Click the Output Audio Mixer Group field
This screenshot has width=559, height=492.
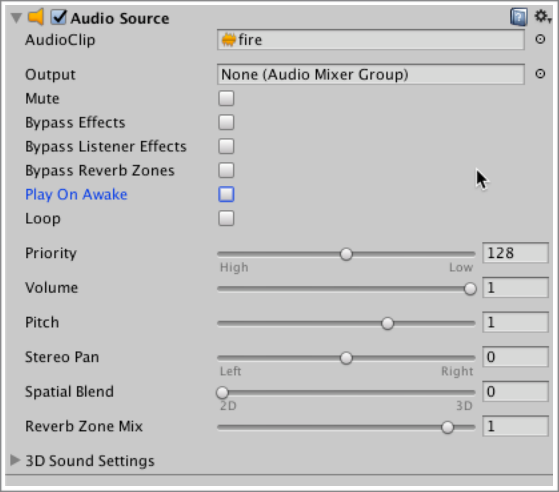tap(371, 75)
